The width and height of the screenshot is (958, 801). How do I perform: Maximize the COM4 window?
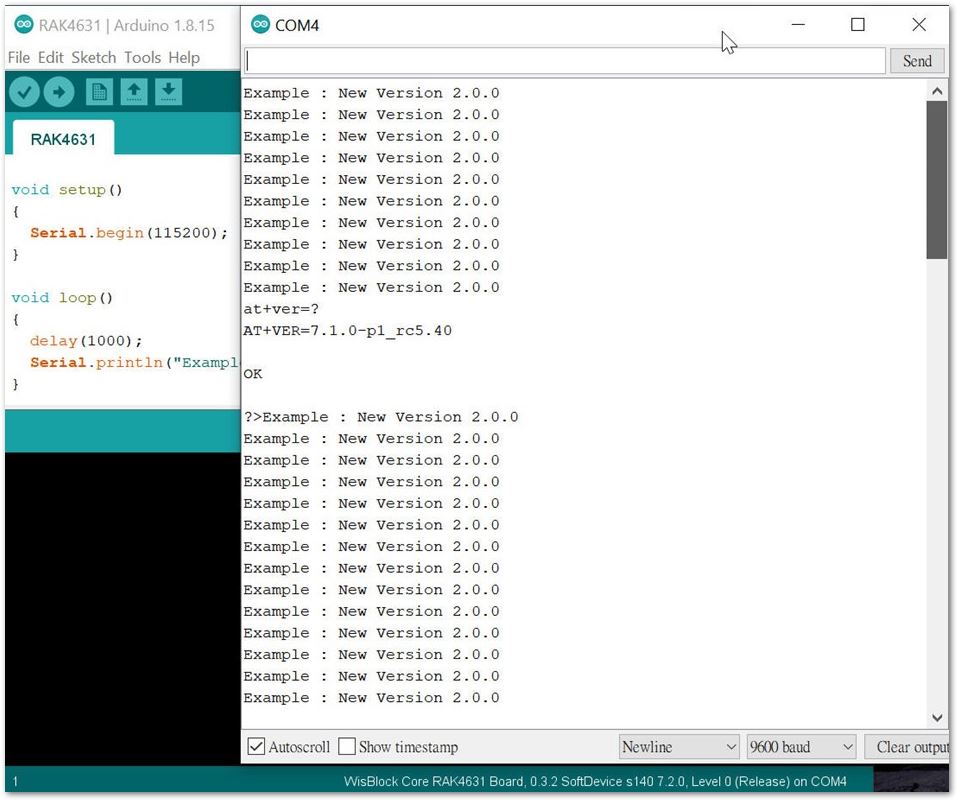coord(858,24)
